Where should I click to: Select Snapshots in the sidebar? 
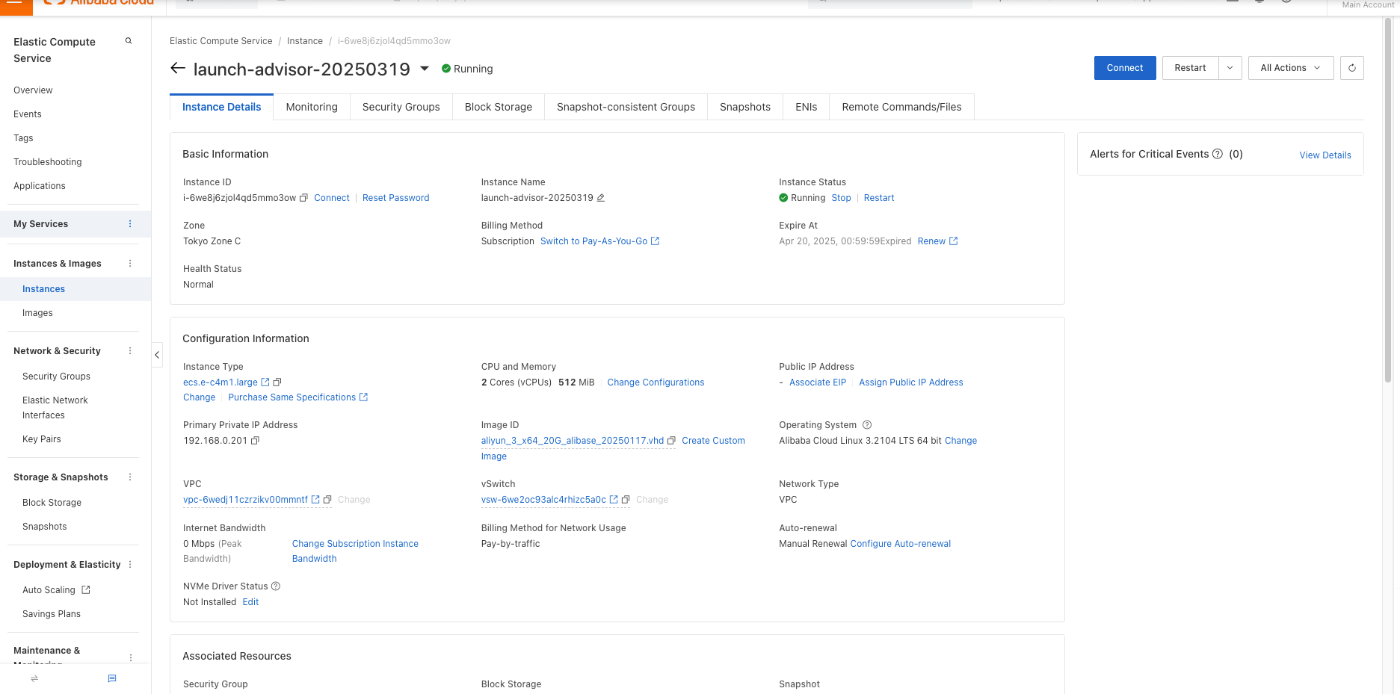point(45,526)
